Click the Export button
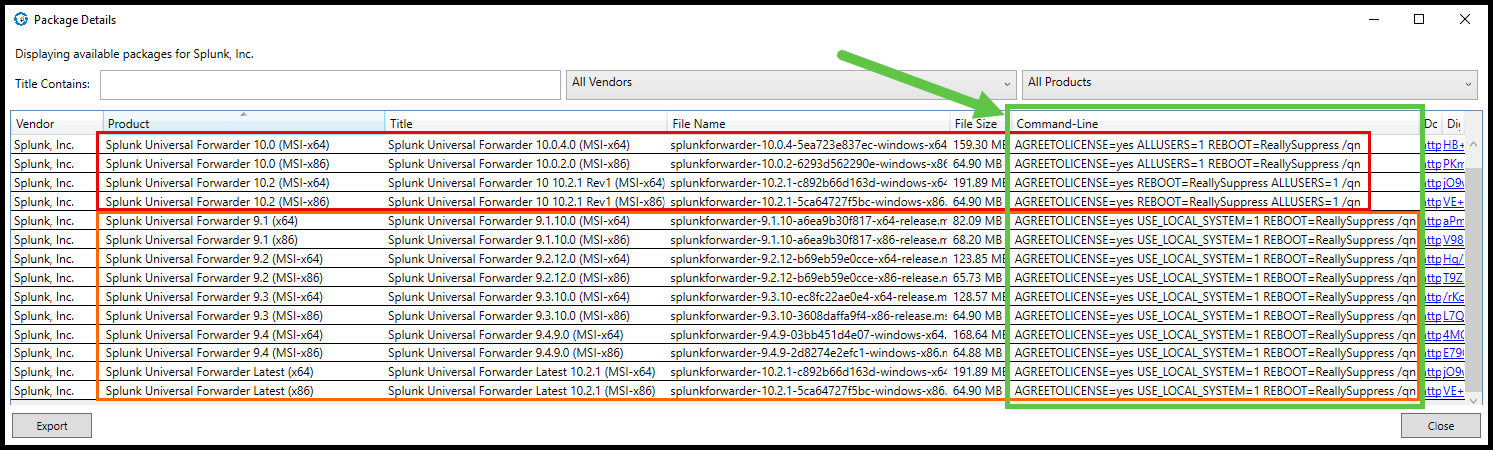Image resolution: width=1493 pixels, height=450 pixels. (52, 426)
